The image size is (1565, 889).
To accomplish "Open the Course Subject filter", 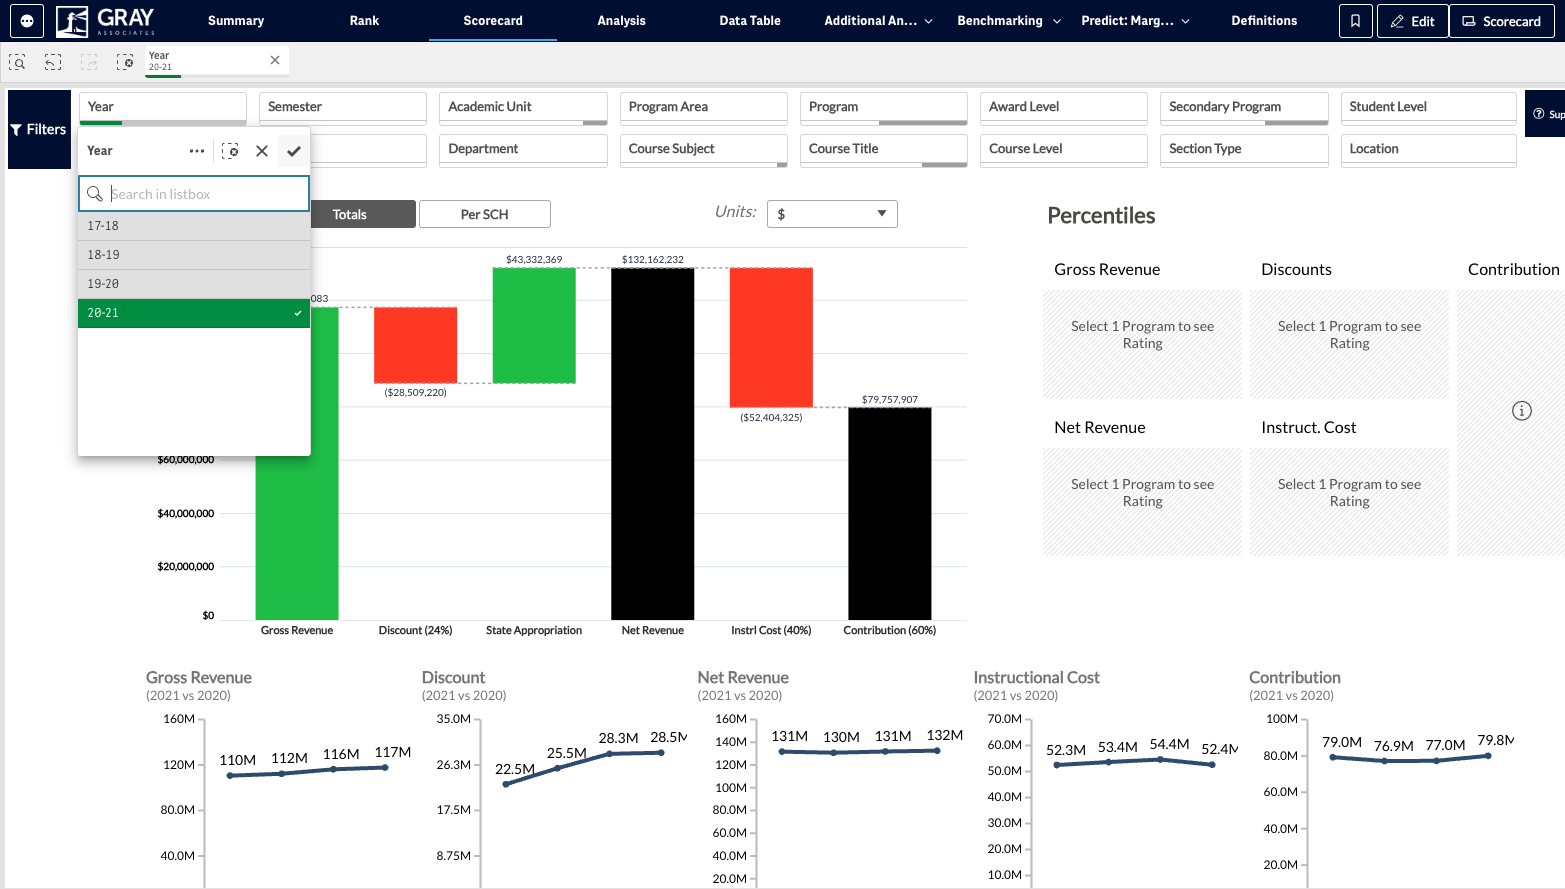I will [704, 150].
